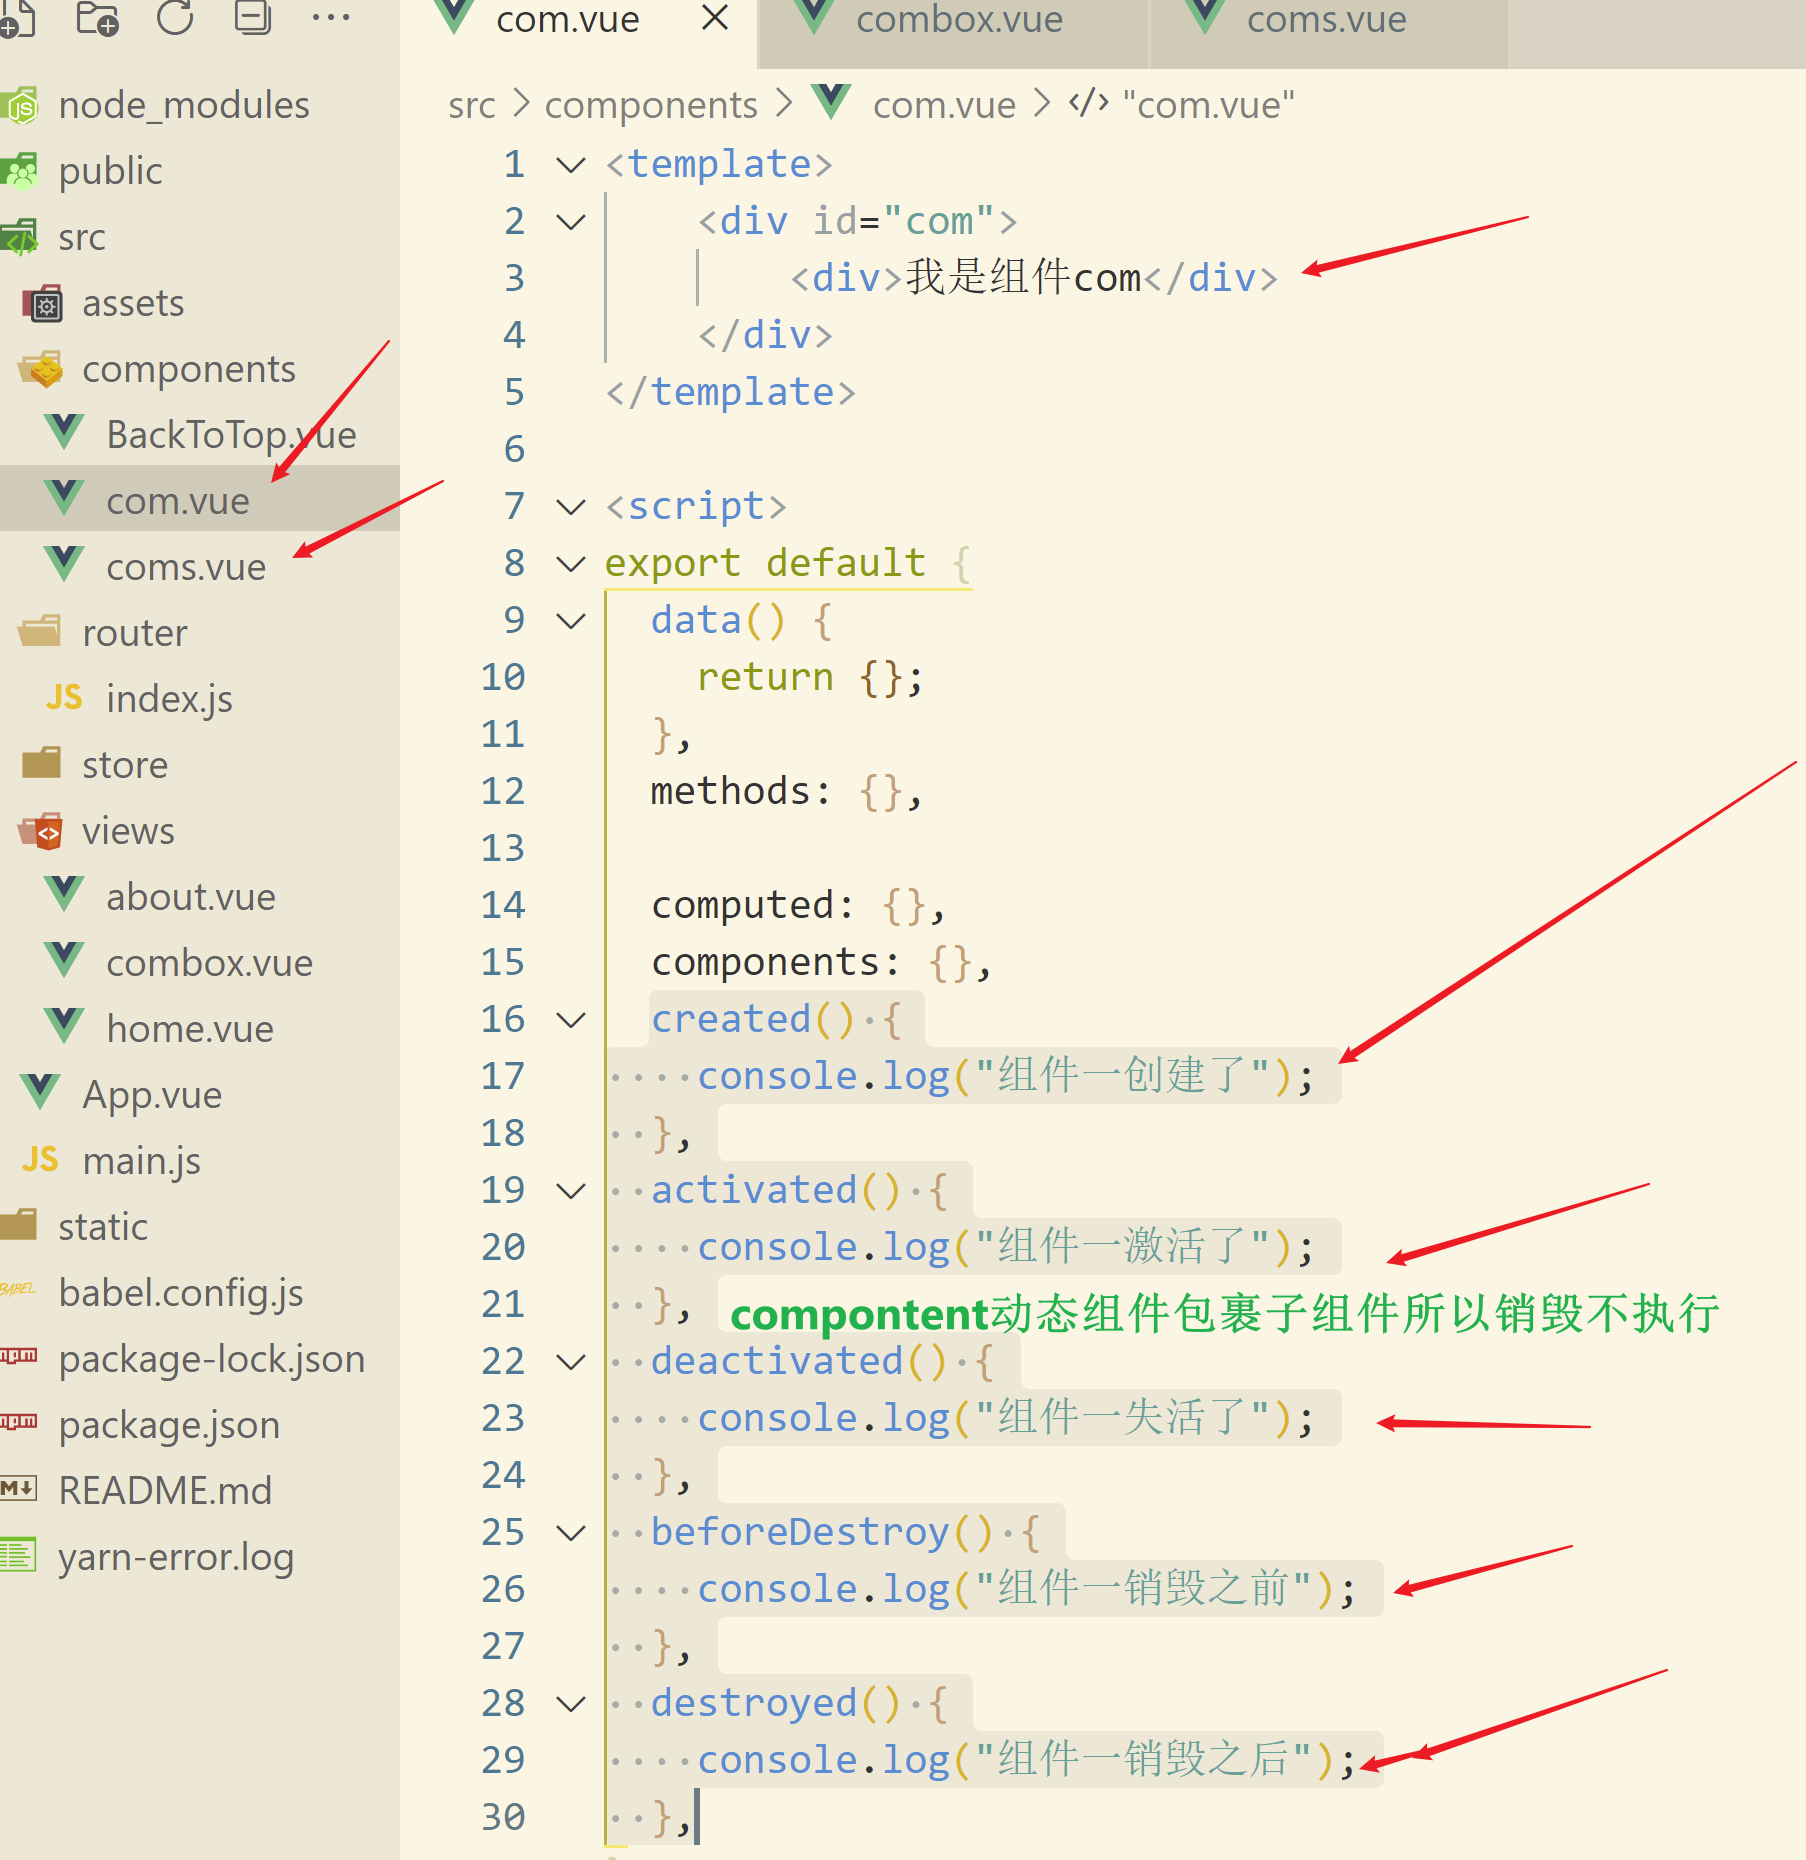Click the JS icon beside index.js

62,698
